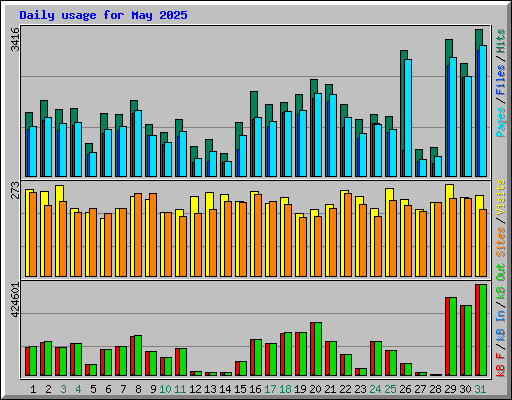Select the day 20 green kB bar

click(318, 349)
